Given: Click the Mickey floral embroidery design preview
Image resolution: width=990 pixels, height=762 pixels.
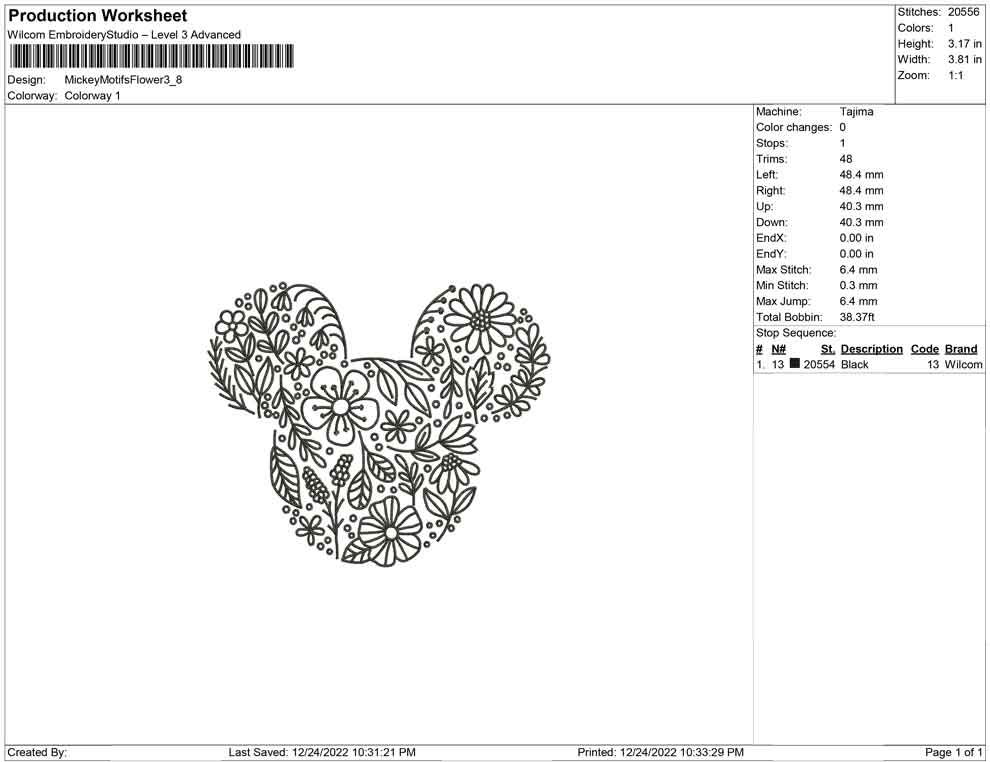Looking at the screenshot, I should 379,424.
